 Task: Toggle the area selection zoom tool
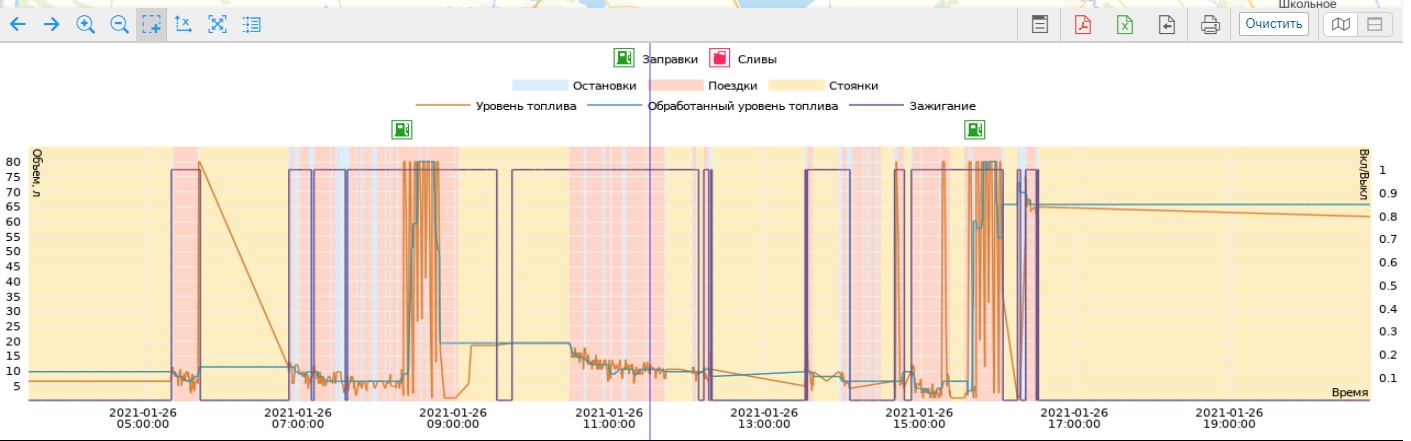pyautogui.click(x=151, y=25)
